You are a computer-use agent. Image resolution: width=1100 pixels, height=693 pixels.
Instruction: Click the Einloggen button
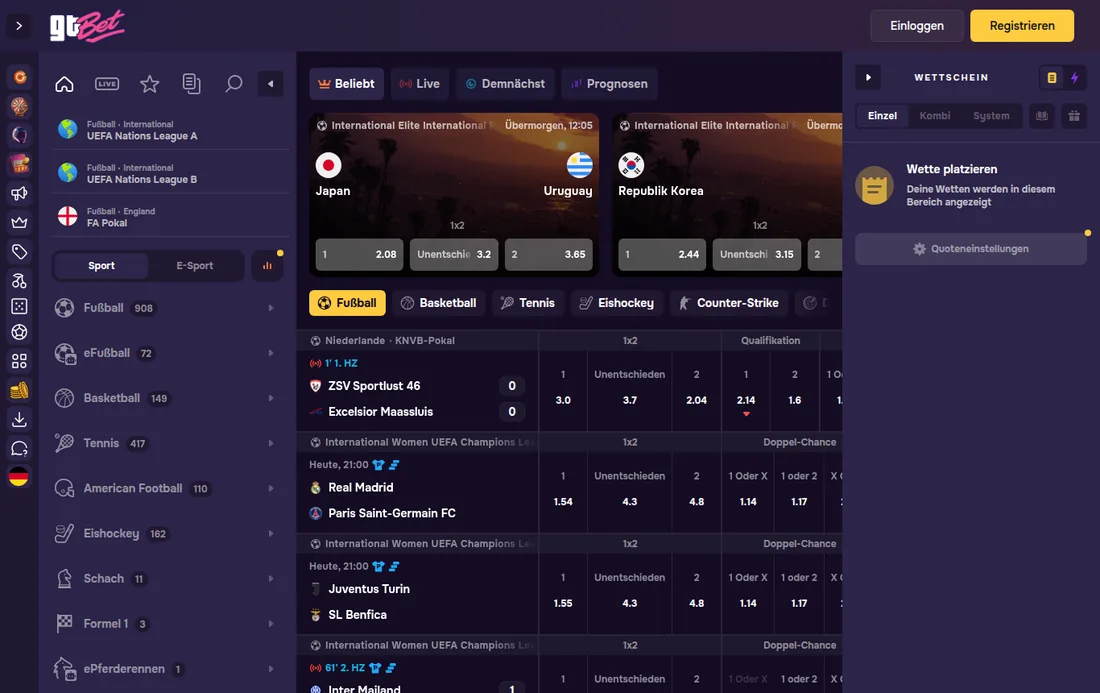click(917, 26)
